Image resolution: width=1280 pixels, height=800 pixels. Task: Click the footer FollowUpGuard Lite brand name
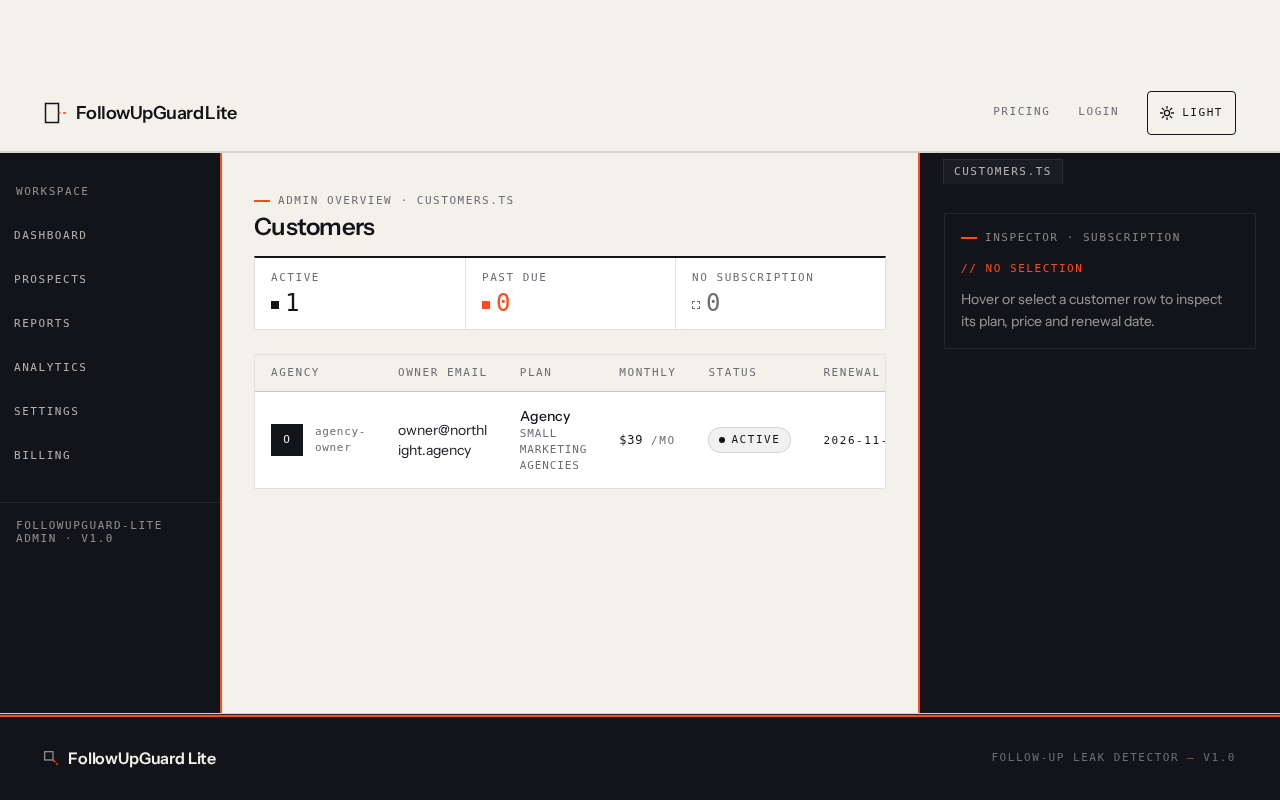point(142,758)
